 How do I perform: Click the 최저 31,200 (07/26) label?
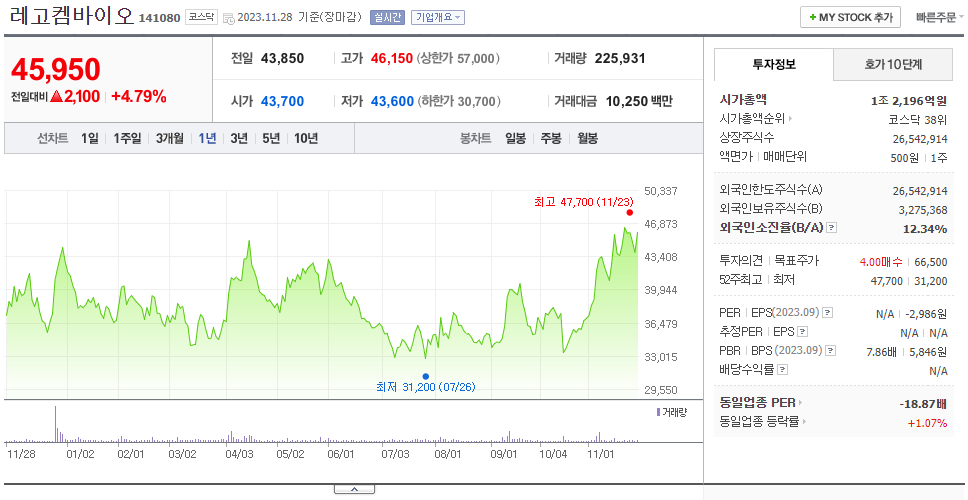(425, 388)
